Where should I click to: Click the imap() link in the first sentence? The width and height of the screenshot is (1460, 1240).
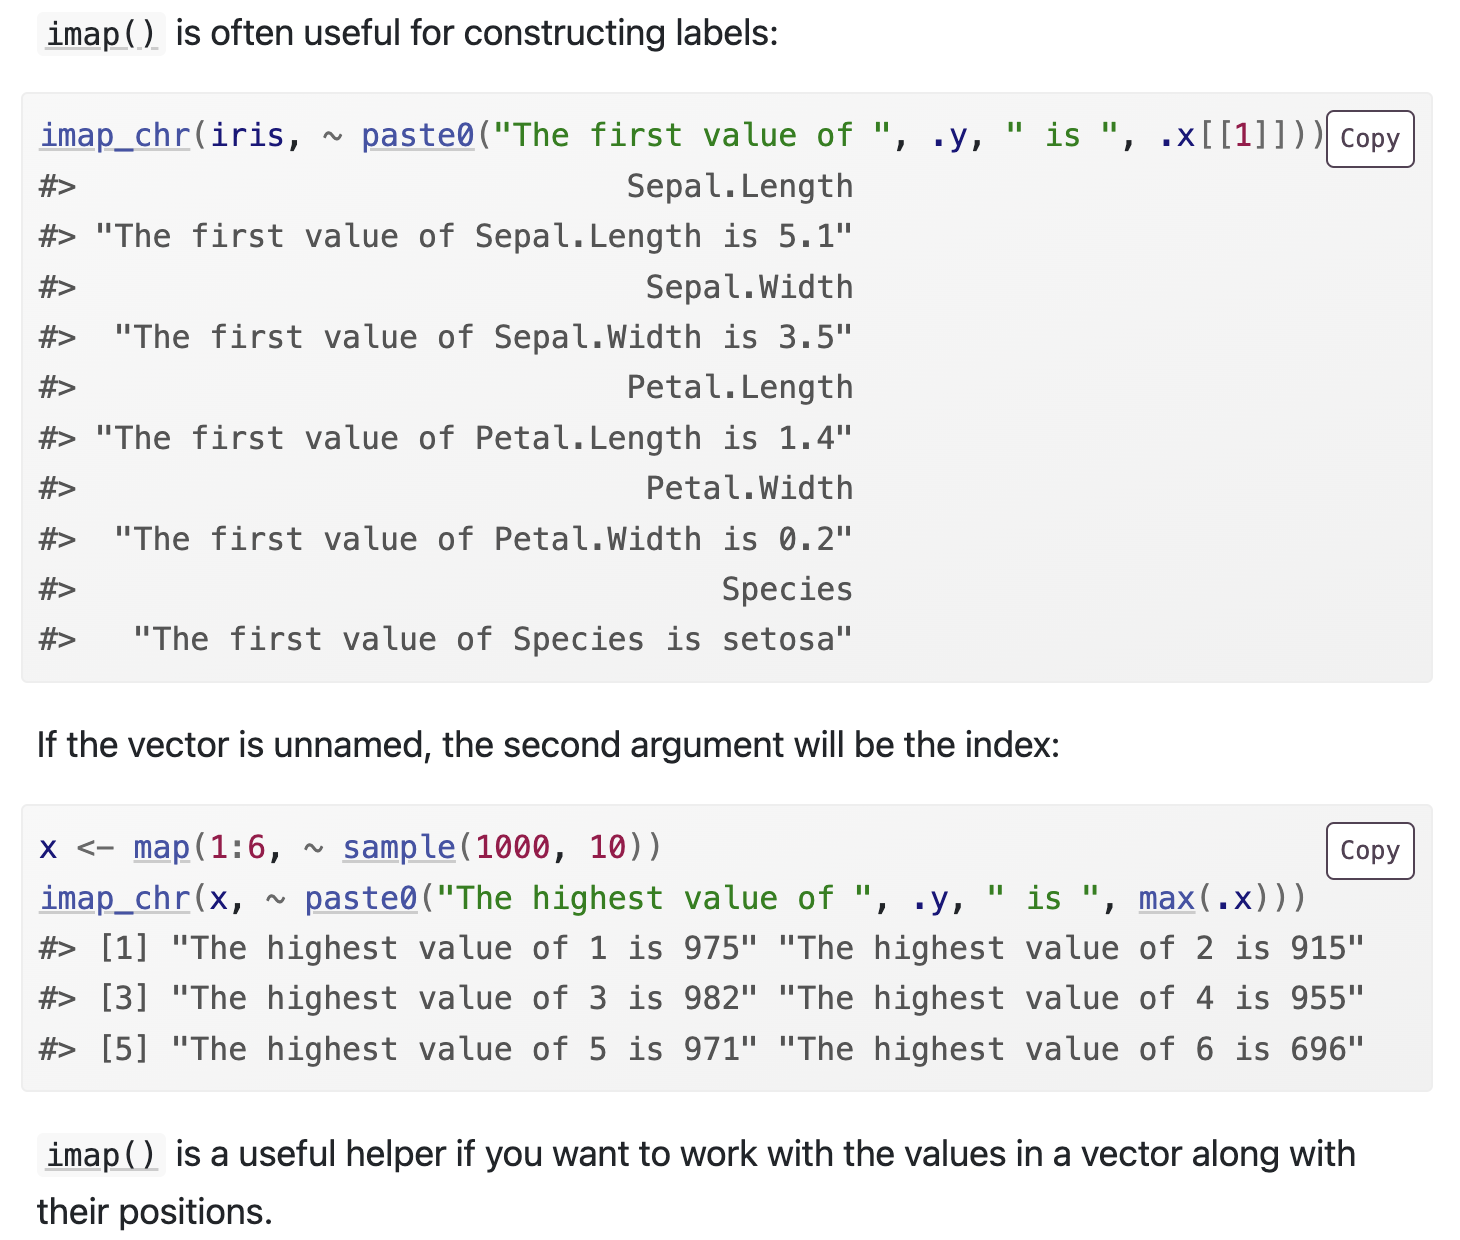(101, 34)
